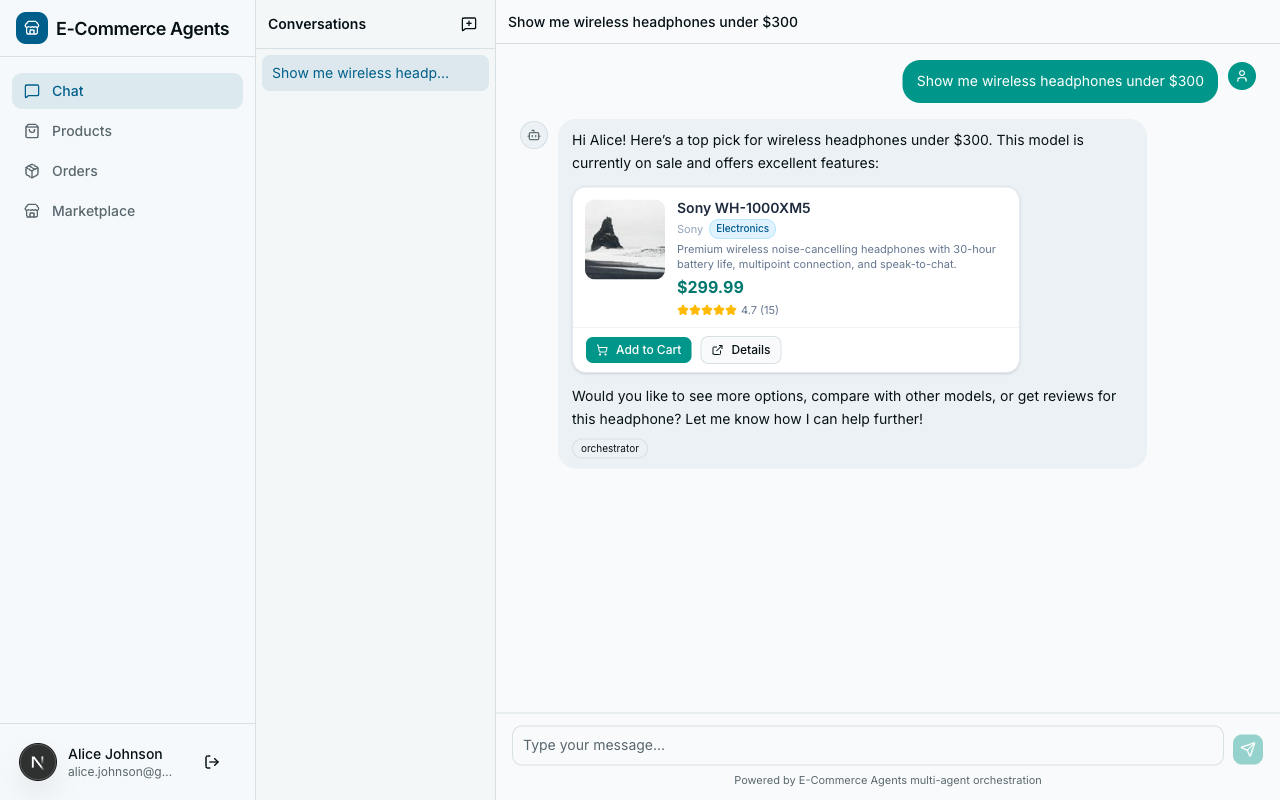Start a new conversation with the plus icon

[468, 24]
